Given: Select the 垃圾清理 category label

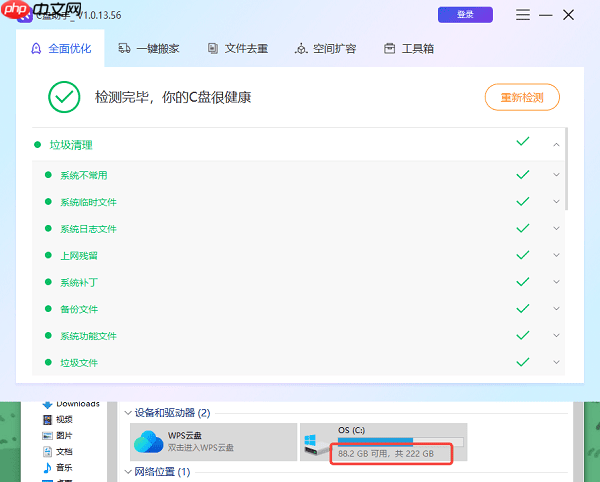Looking at the screenshot, I should pos(71,145).
